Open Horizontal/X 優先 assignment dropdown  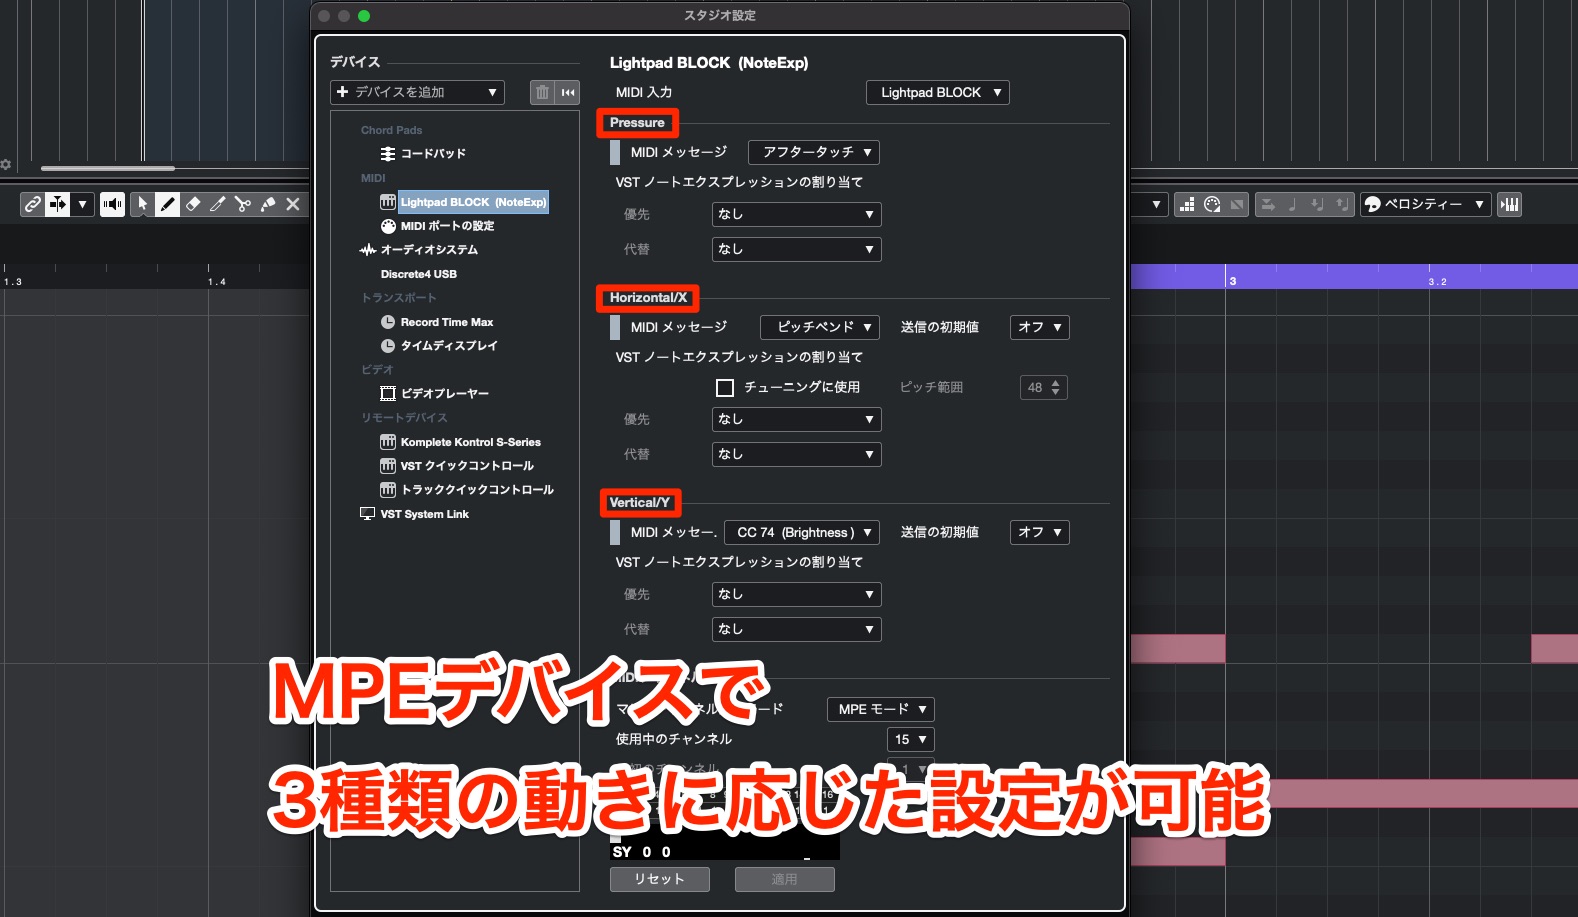(797, 419)
